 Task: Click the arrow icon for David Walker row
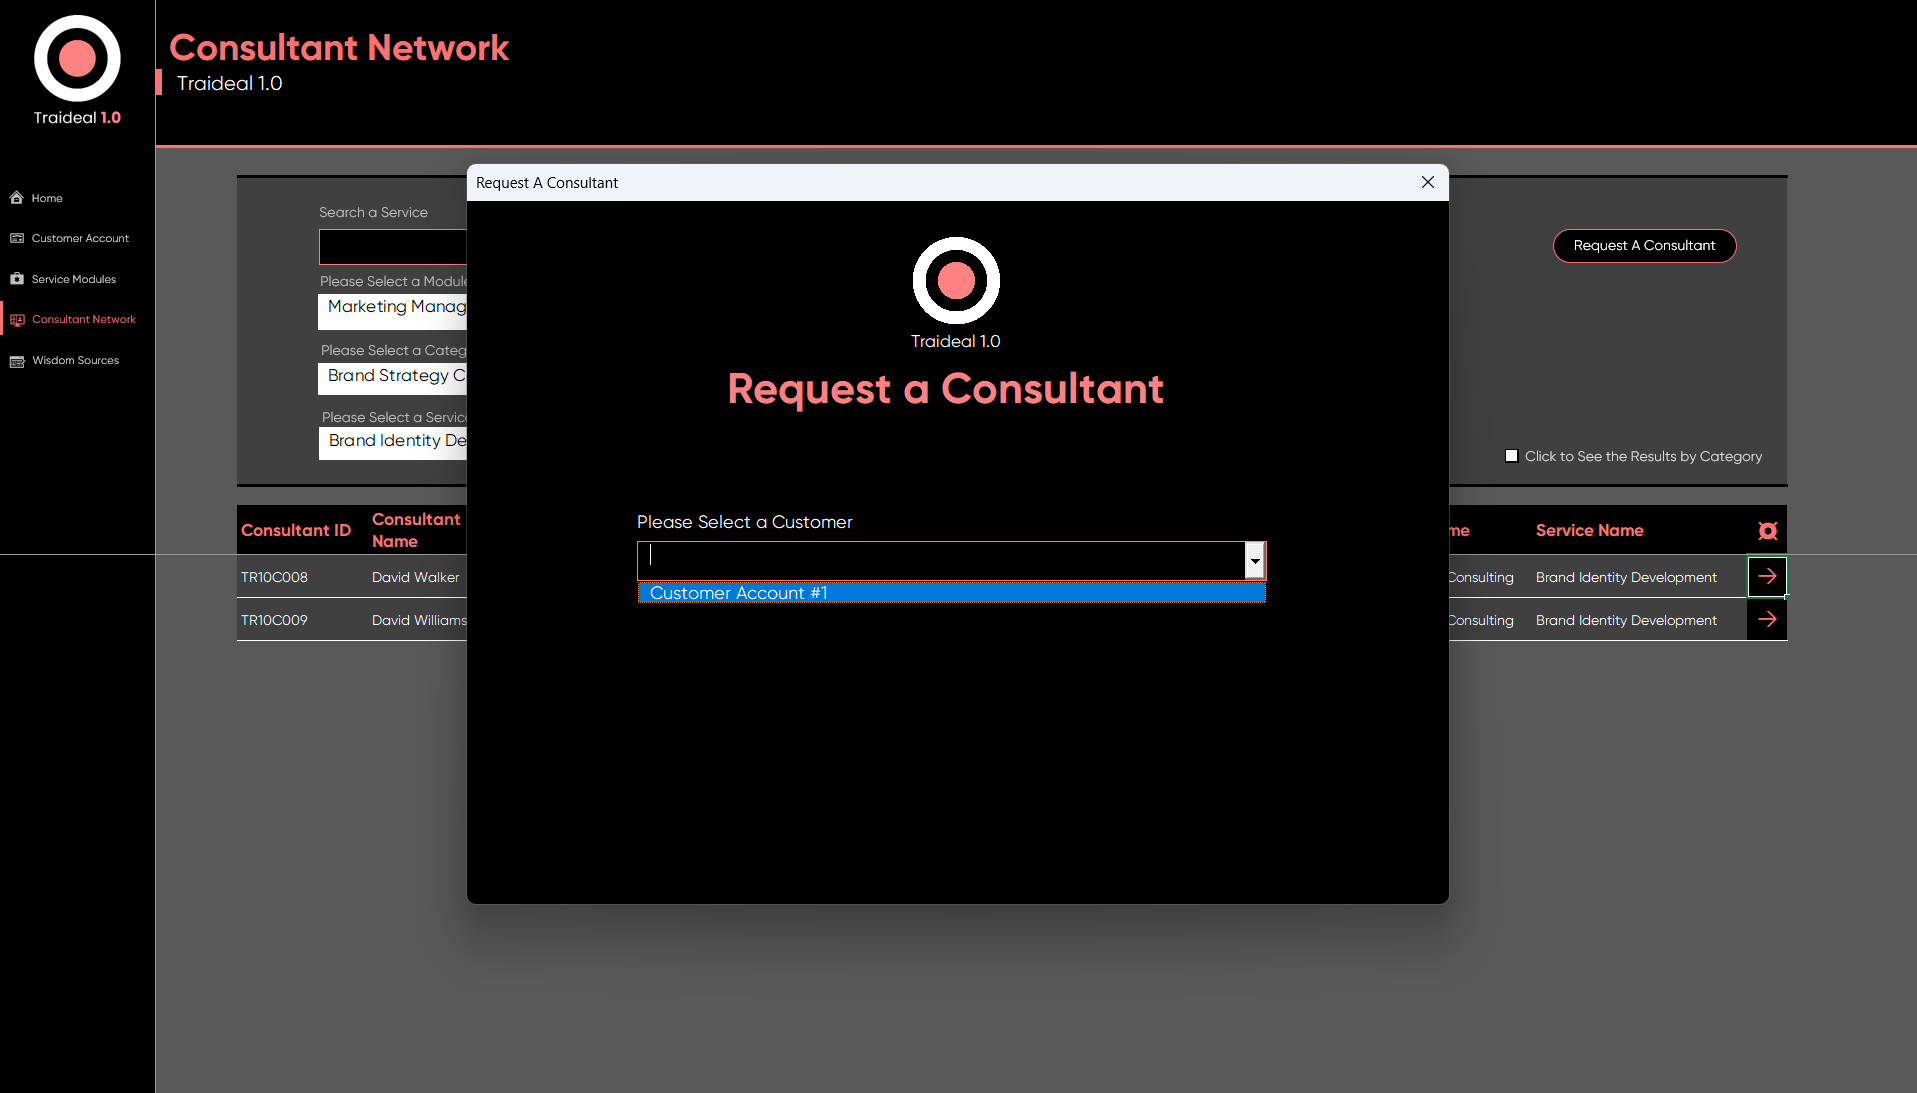pos(1767,577)
